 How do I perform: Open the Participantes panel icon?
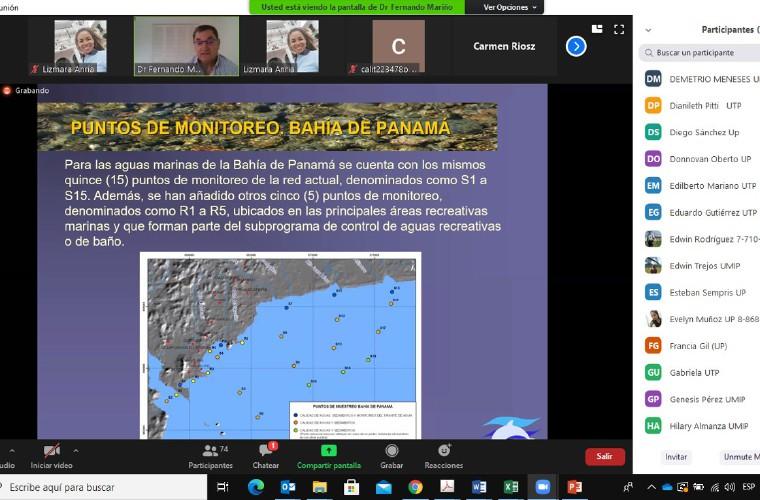coord(210,452)
